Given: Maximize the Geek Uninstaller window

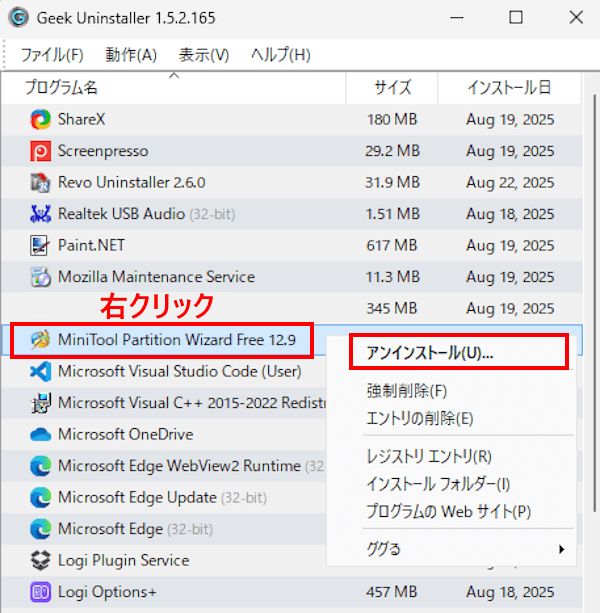Looking at the screenshot, I should [516, 18].
